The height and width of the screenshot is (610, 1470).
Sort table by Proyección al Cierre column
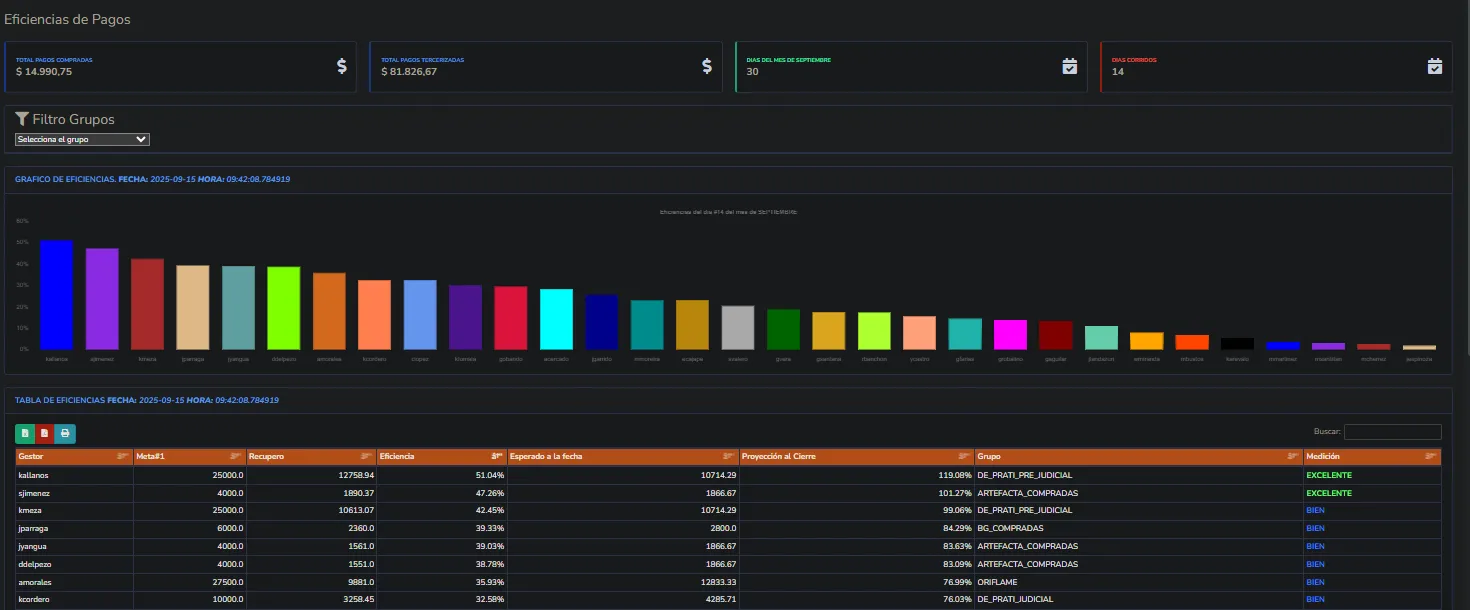(x=856, y=457)
